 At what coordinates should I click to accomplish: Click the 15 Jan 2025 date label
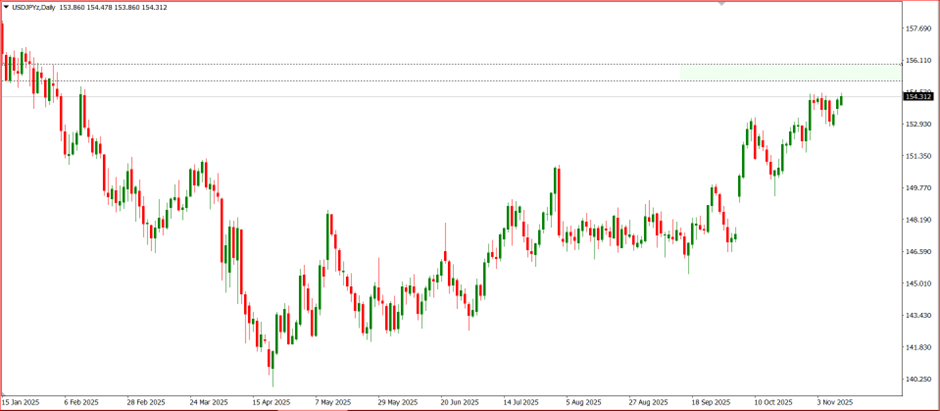tap(20, 401)
